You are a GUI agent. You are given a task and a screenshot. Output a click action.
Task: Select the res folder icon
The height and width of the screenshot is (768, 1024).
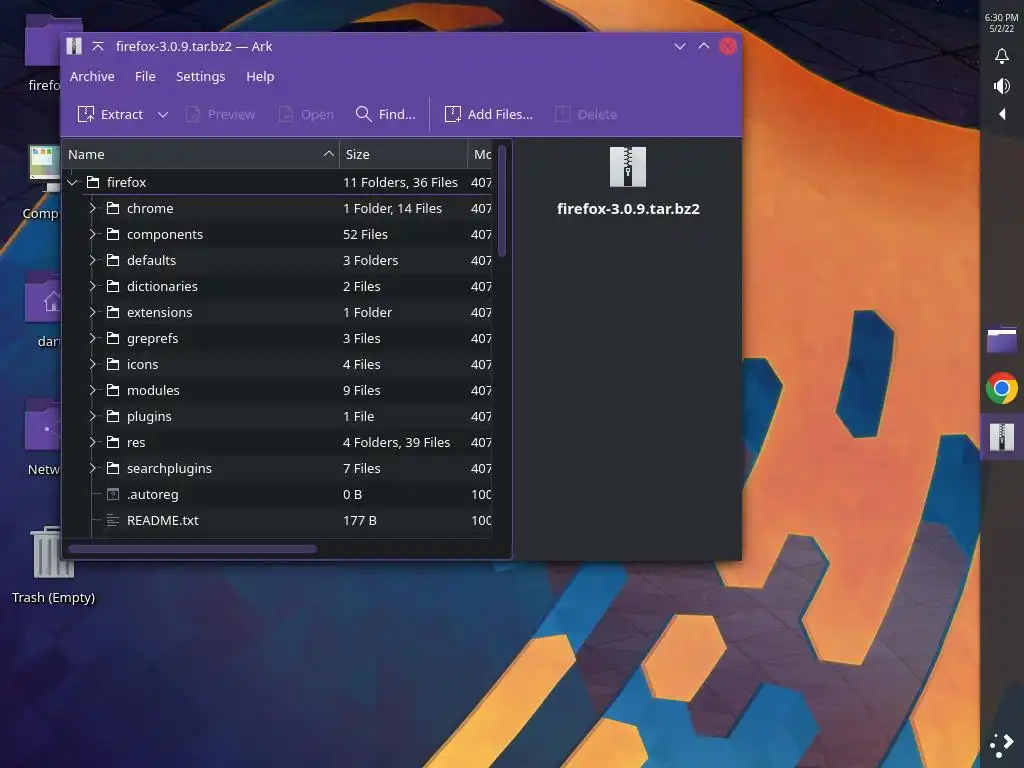[x=113, y=442]
